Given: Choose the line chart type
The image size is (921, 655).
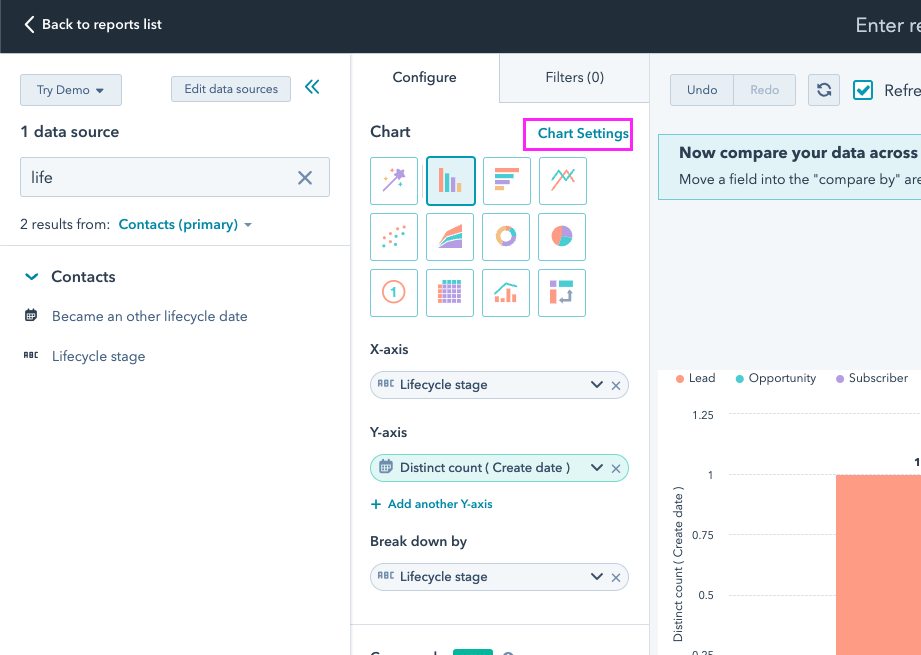Looking at the screenshot, I should (561, 180).
